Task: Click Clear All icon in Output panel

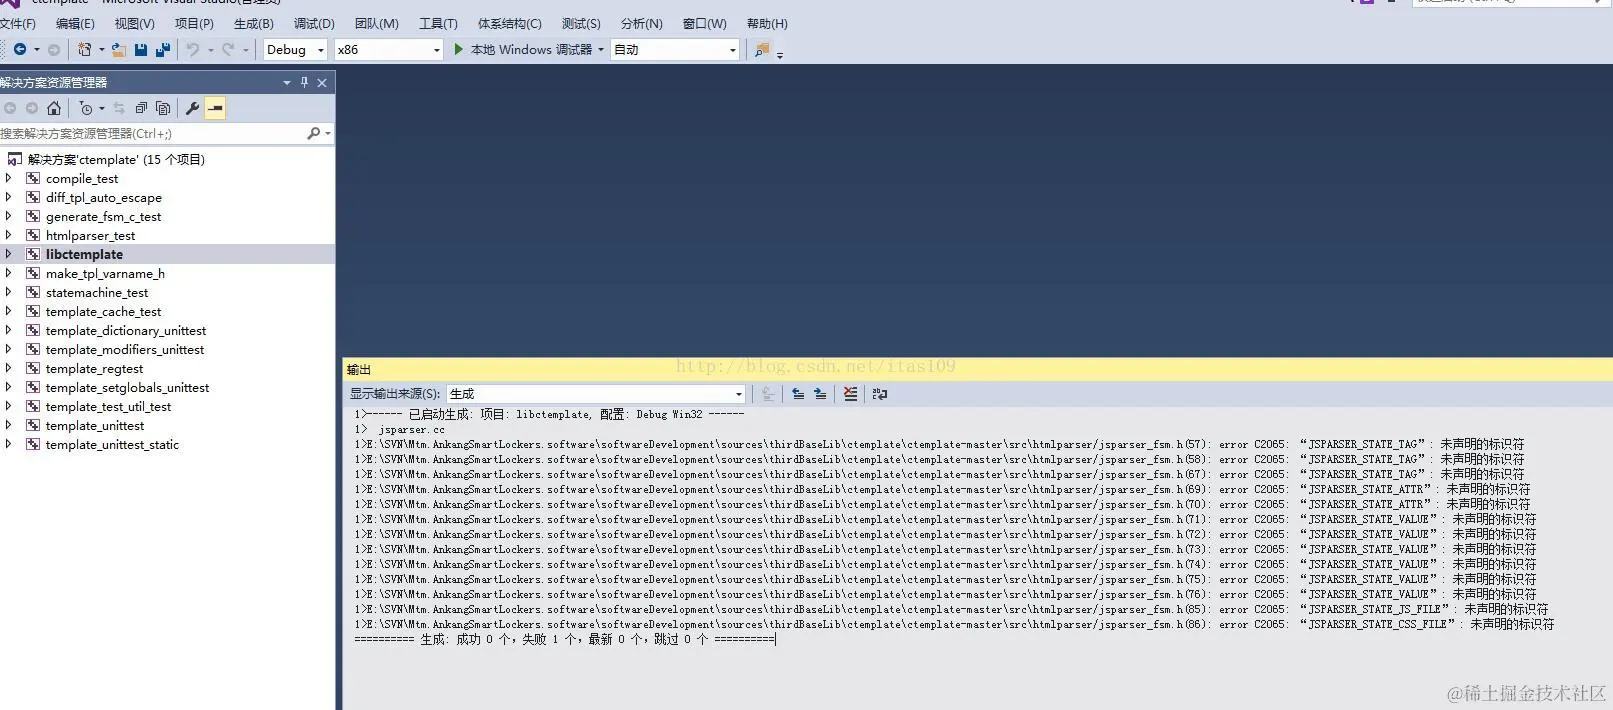Action: pyautogui.click(x=850, y=394)
